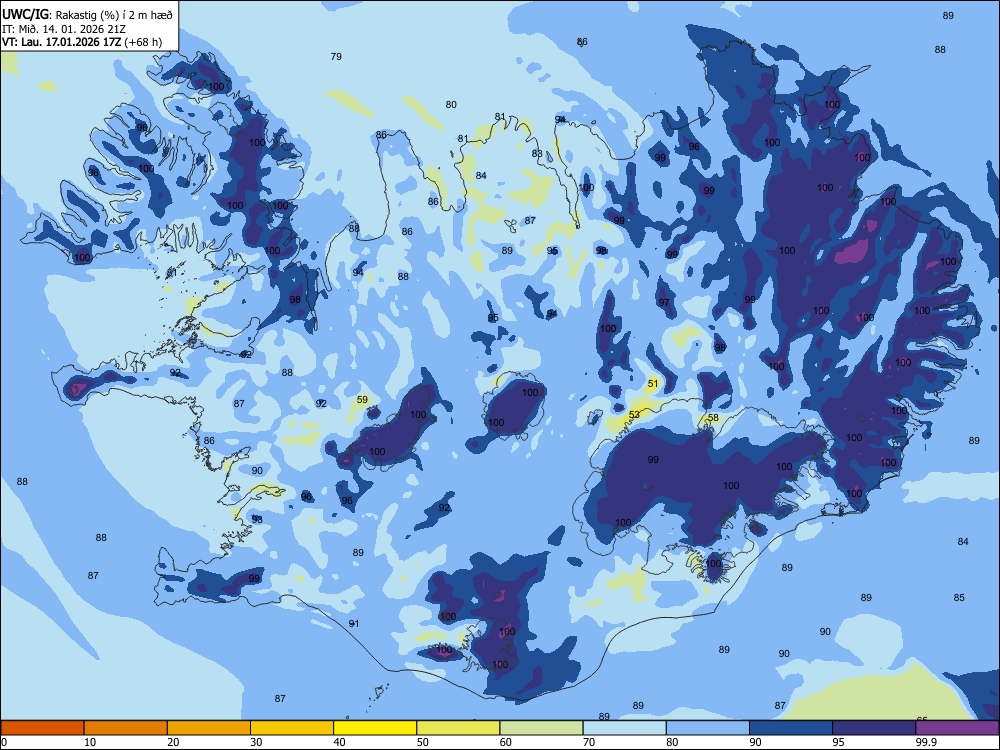The width and height of the screenshot is (1000, 750).
Task: Click the 20–30 amber legend swatch
Action: (209, 728)
